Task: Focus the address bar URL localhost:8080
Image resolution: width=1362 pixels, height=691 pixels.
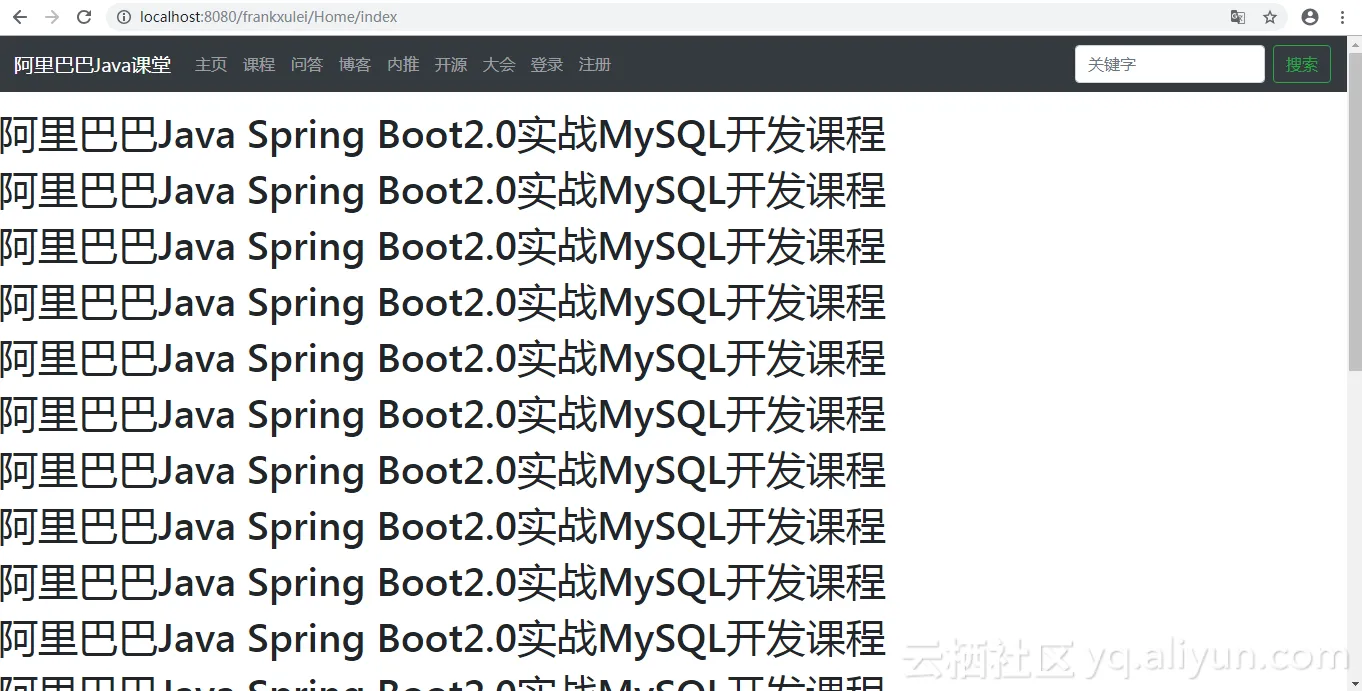Action: tap(268, 17)
